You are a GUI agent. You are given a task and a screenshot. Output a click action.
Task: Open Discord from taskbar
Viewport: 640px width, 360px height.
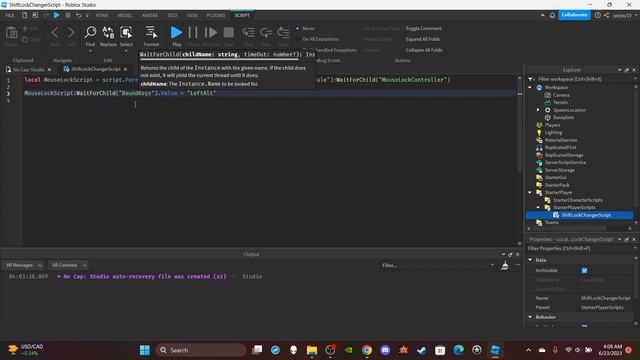385,350
